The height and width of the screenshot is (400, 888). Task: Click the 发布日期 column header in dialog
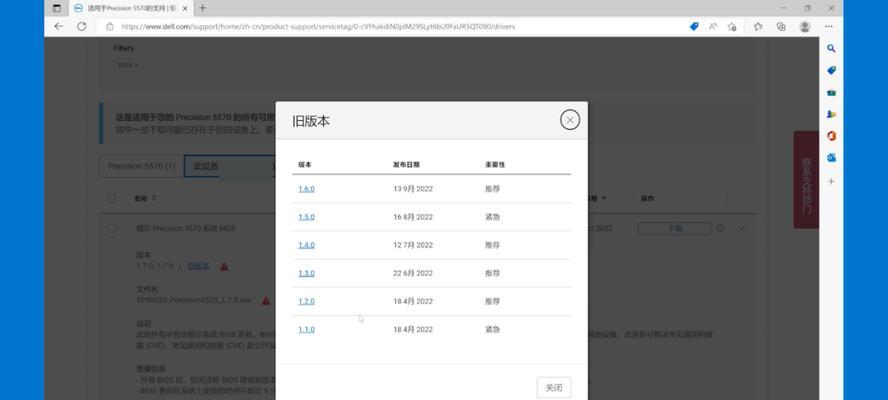tap(406, 165)
